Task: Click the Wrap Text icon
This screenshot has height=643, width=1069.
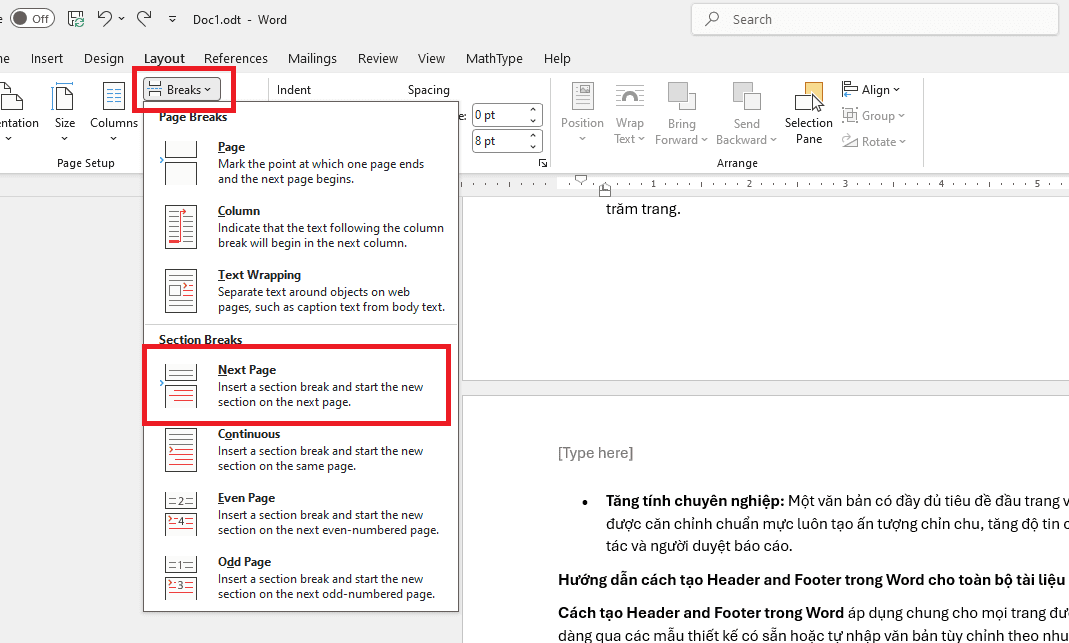Action: pos(629,96)
